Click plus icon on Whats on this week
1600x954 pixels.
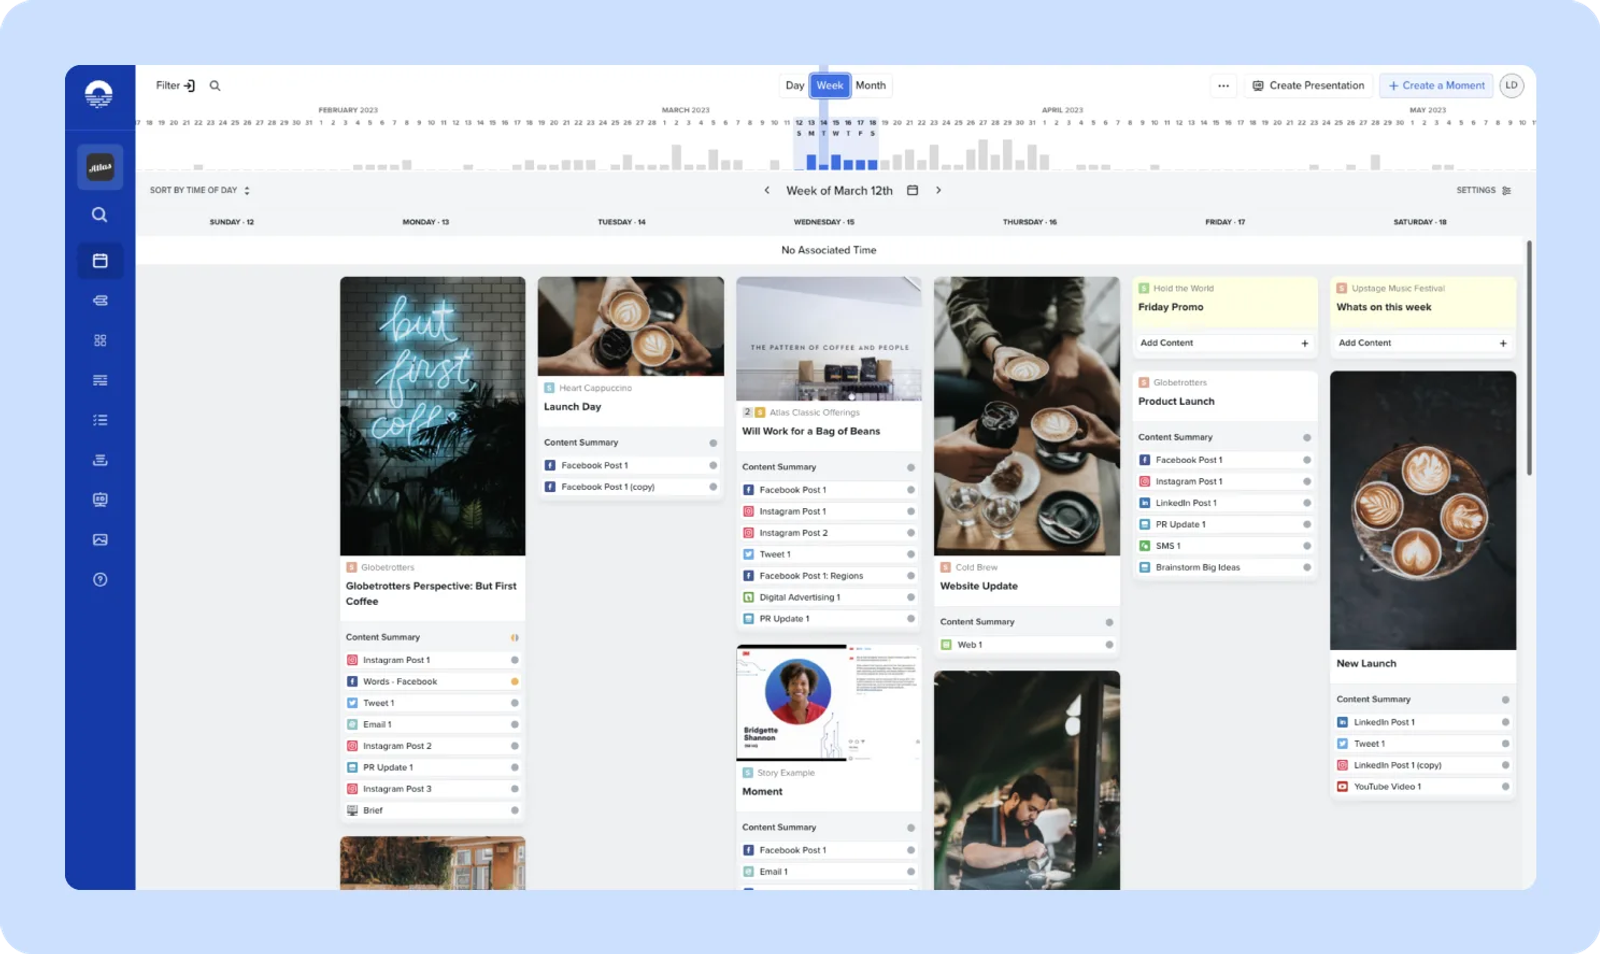point(1503,343)
